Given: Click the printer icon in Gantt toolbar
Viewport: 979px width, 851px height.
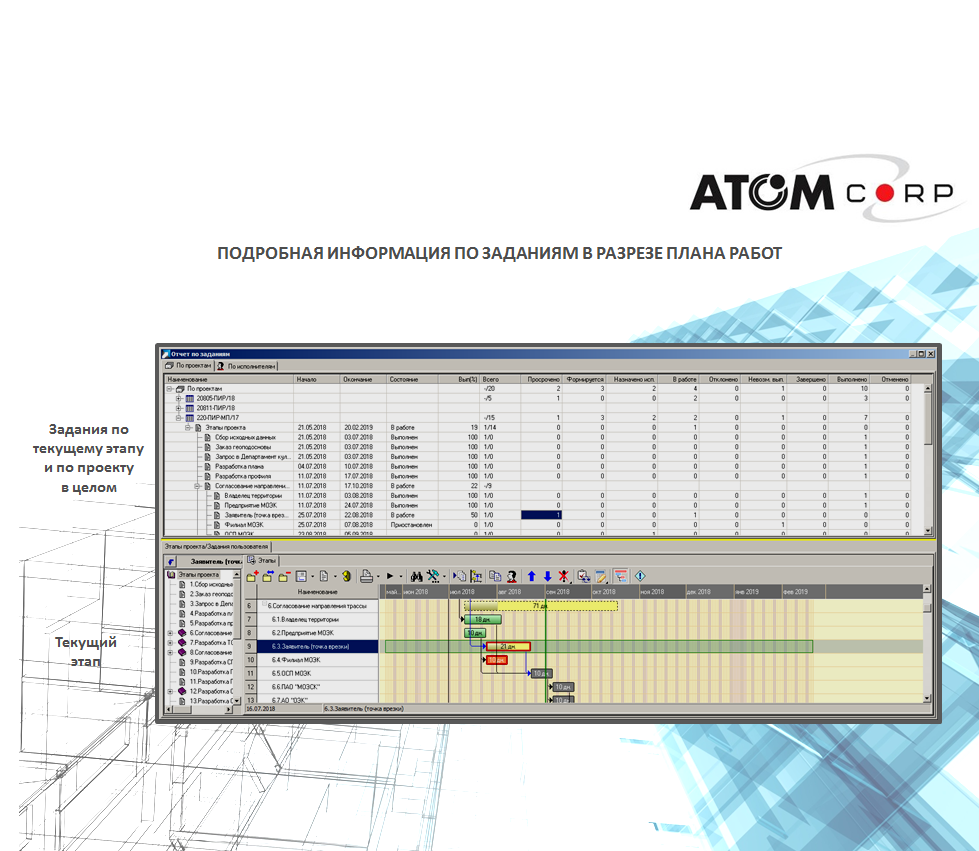Looking at the screenshot, I should click(367, 576).
